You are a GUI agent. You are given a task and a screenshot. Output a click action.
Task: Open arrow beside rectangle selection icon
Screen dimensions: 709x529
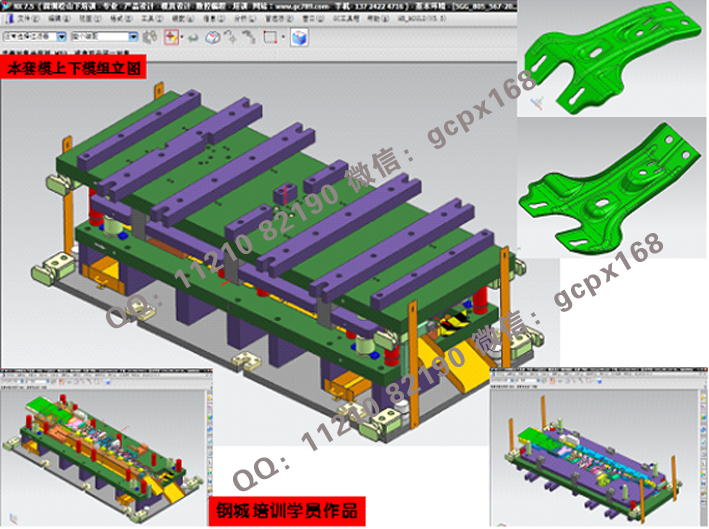[x=284, y=37]
